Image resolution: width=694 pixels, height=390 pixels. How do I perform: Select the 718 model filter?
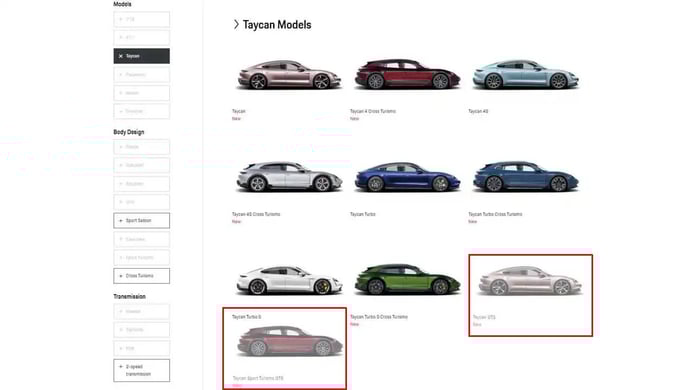pos(141,19)
